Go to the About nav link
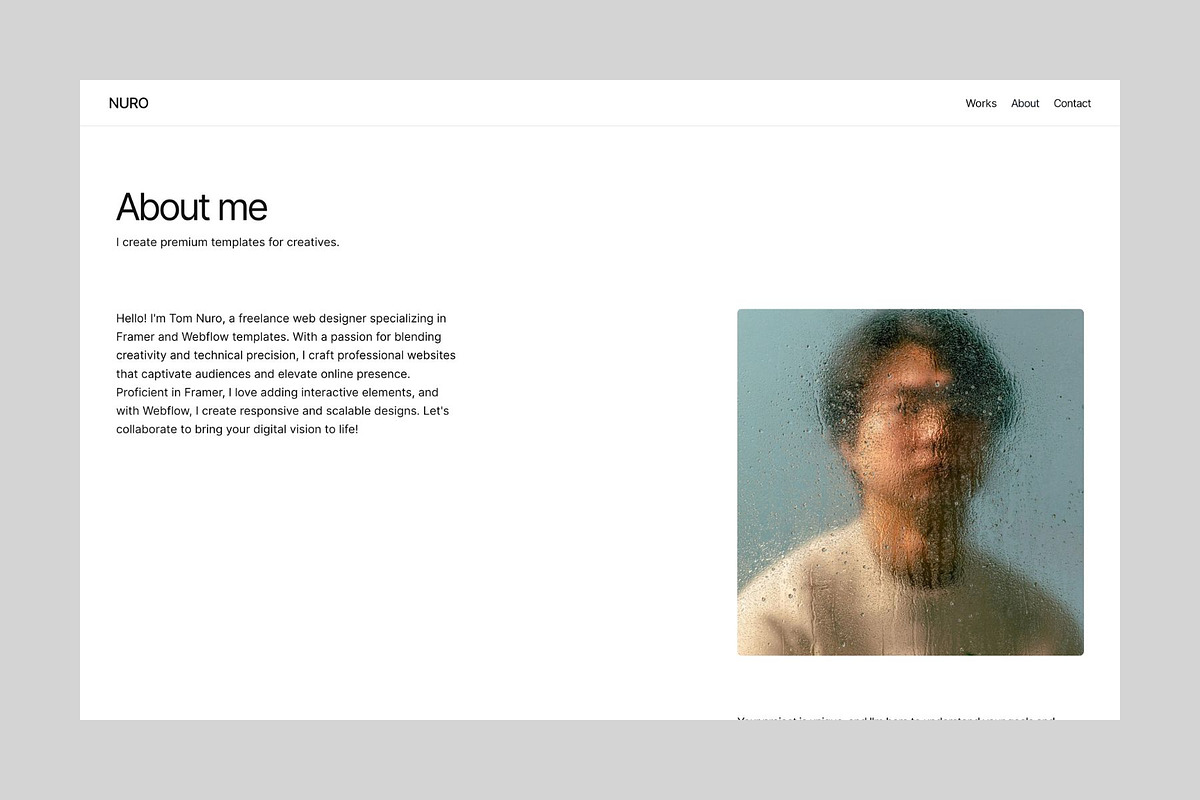This screenshot has width=1200, height=800. click(x=1025, y=103)
